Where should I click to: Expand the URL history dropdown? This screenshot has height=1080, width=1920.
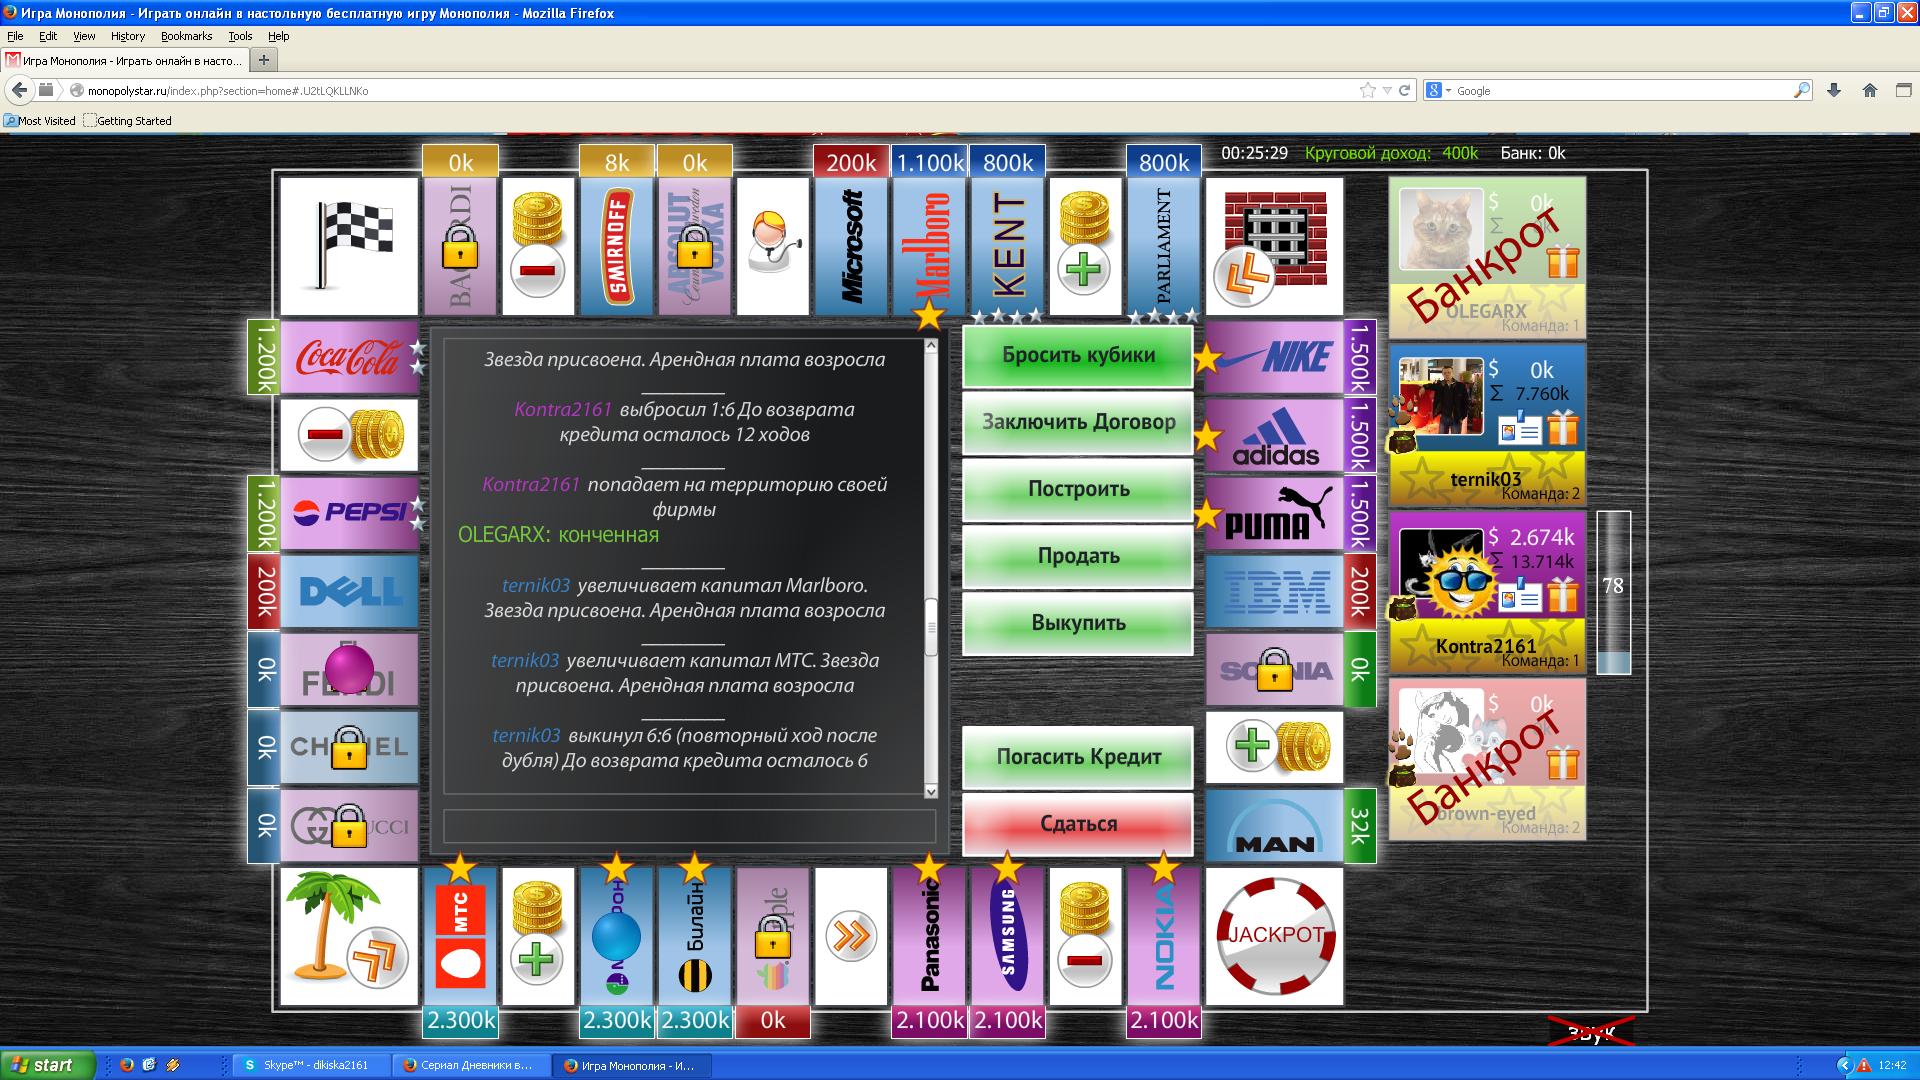pyautogui.click(x=1387, y=91)
